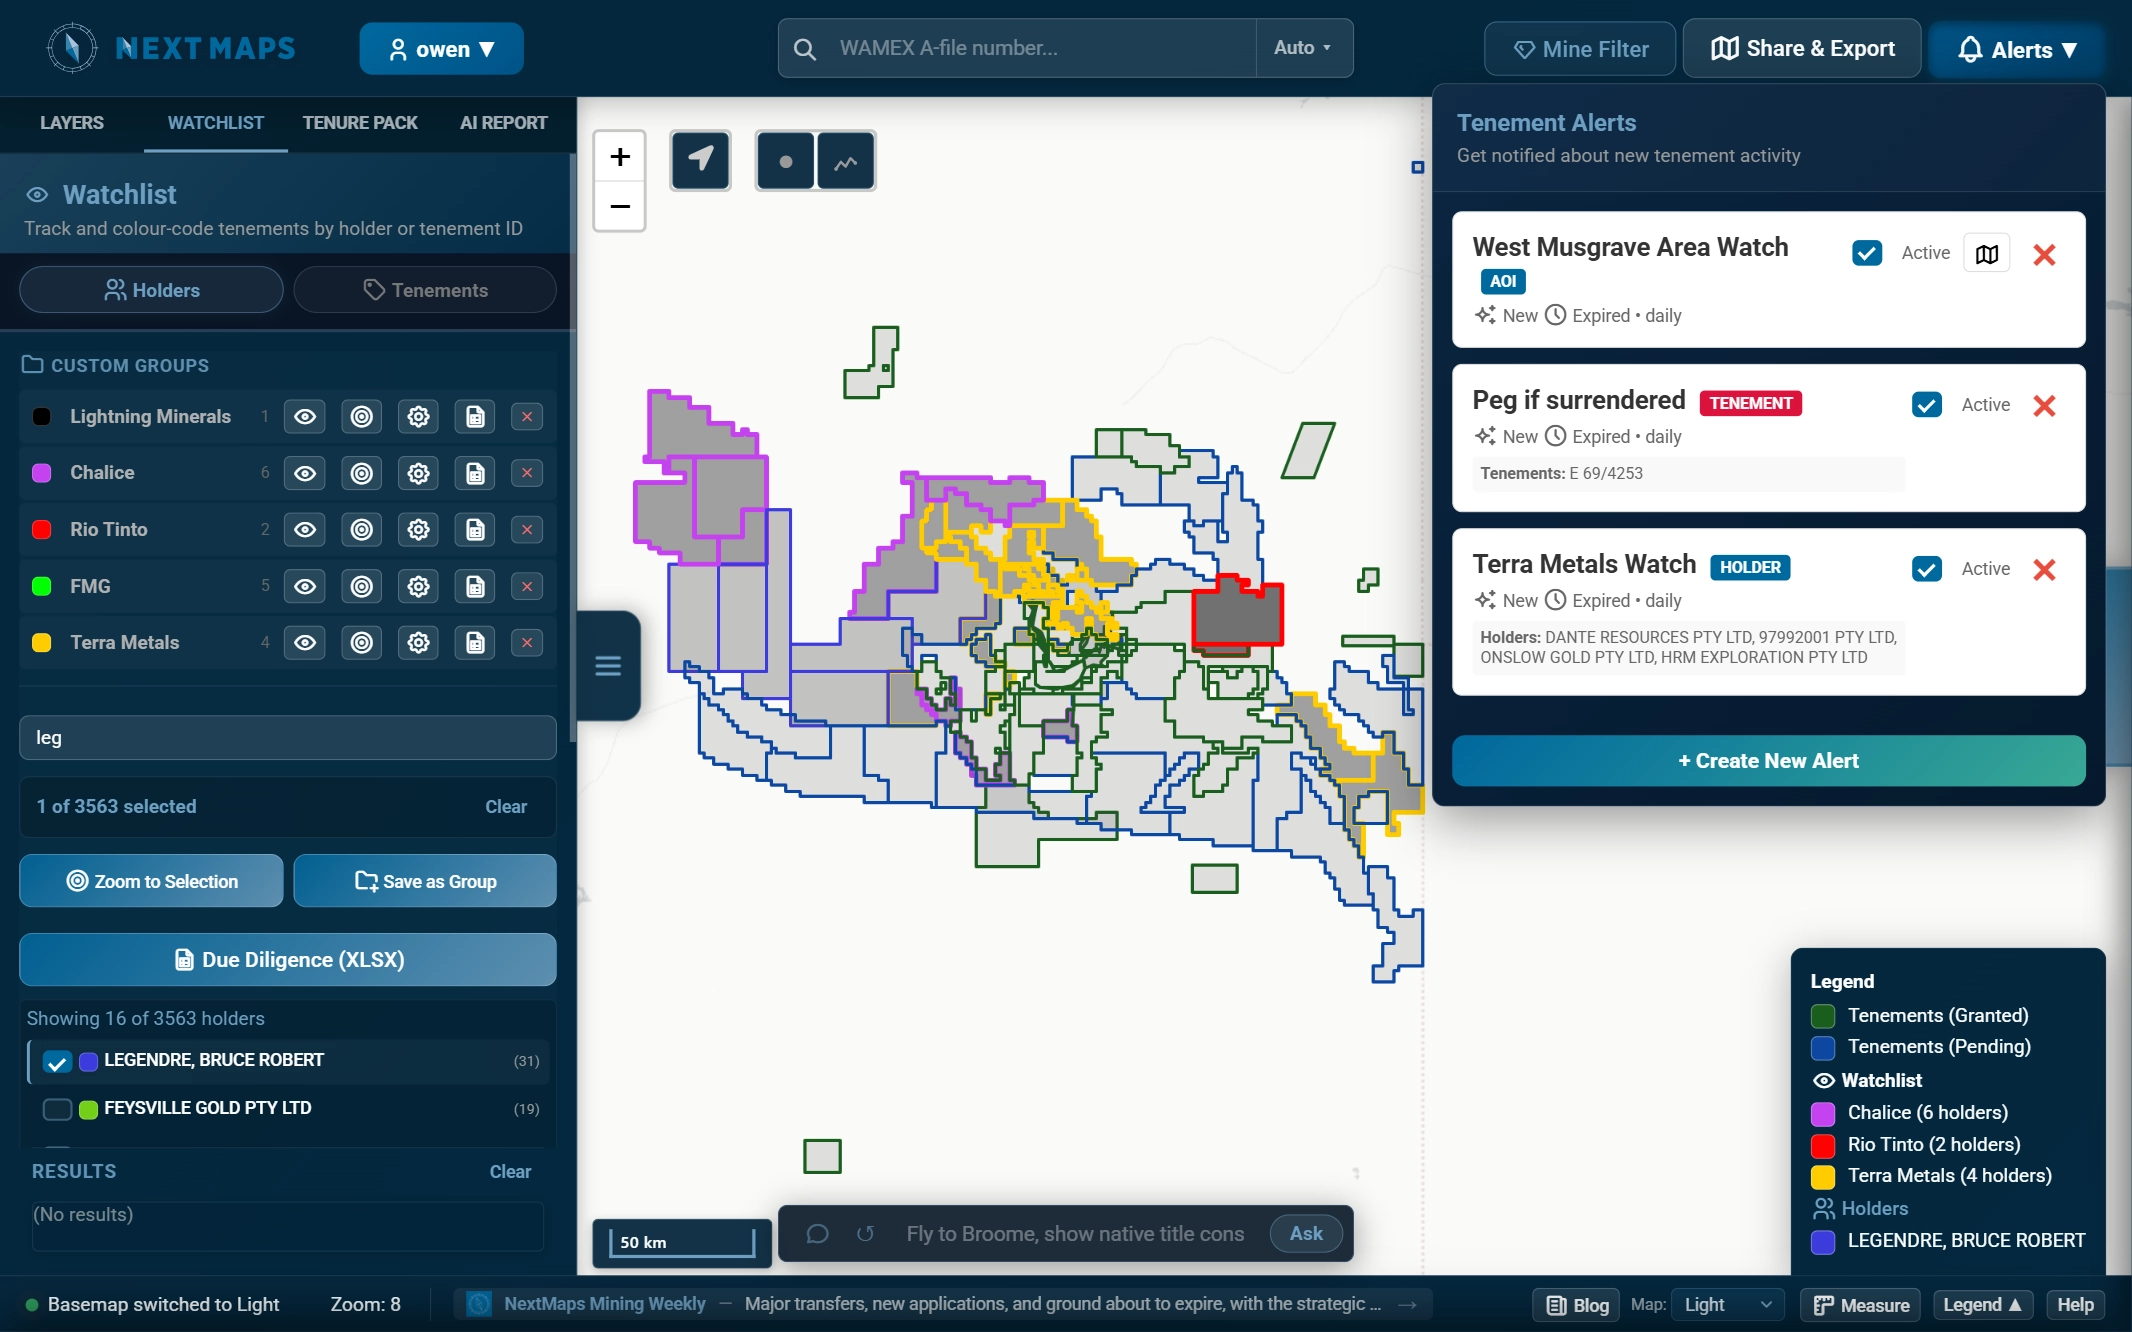Zoom in on the map

click(x=620, y=157)
